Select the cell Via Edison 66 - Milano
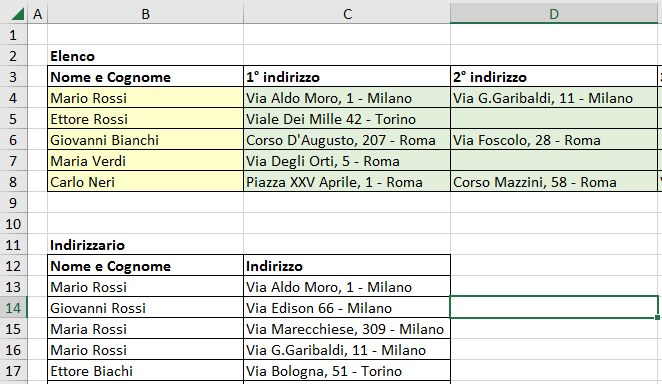 pyautogui.click(x=347, y=308)
